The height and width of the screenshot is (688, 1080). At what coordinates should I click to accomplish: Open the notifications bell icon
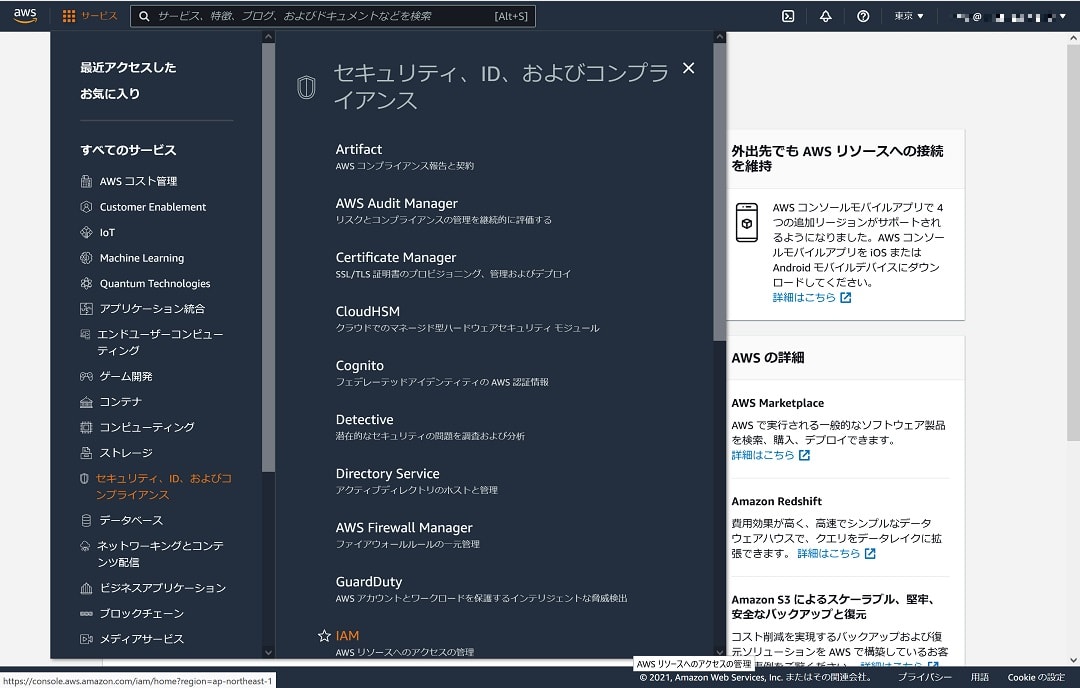[825, 16]
